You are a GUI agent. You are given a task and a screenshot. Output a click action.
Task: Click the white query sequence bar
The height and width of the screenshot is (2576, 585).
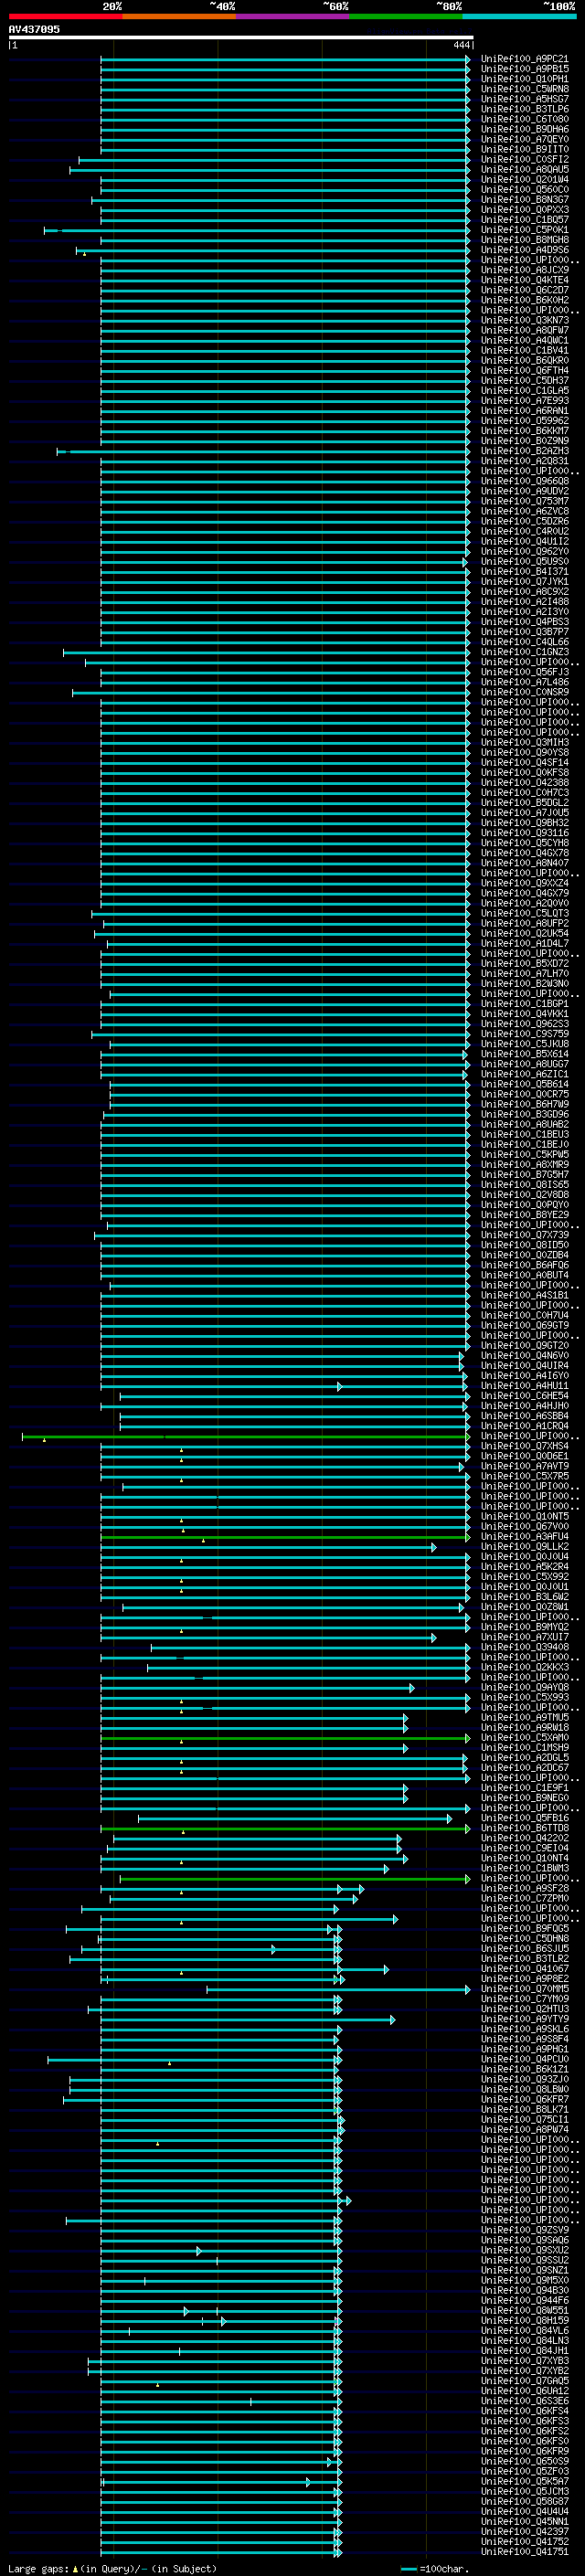tap(241, 37)
